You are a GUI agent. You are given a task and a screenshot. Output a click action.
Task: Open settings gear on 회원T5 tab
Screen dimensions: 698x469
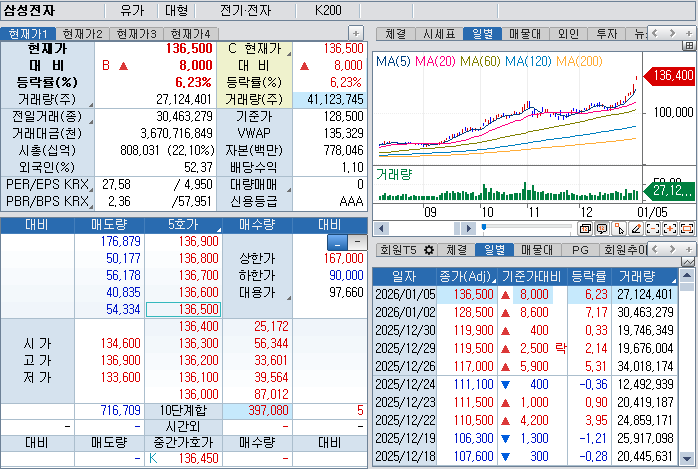coord(429,250)
